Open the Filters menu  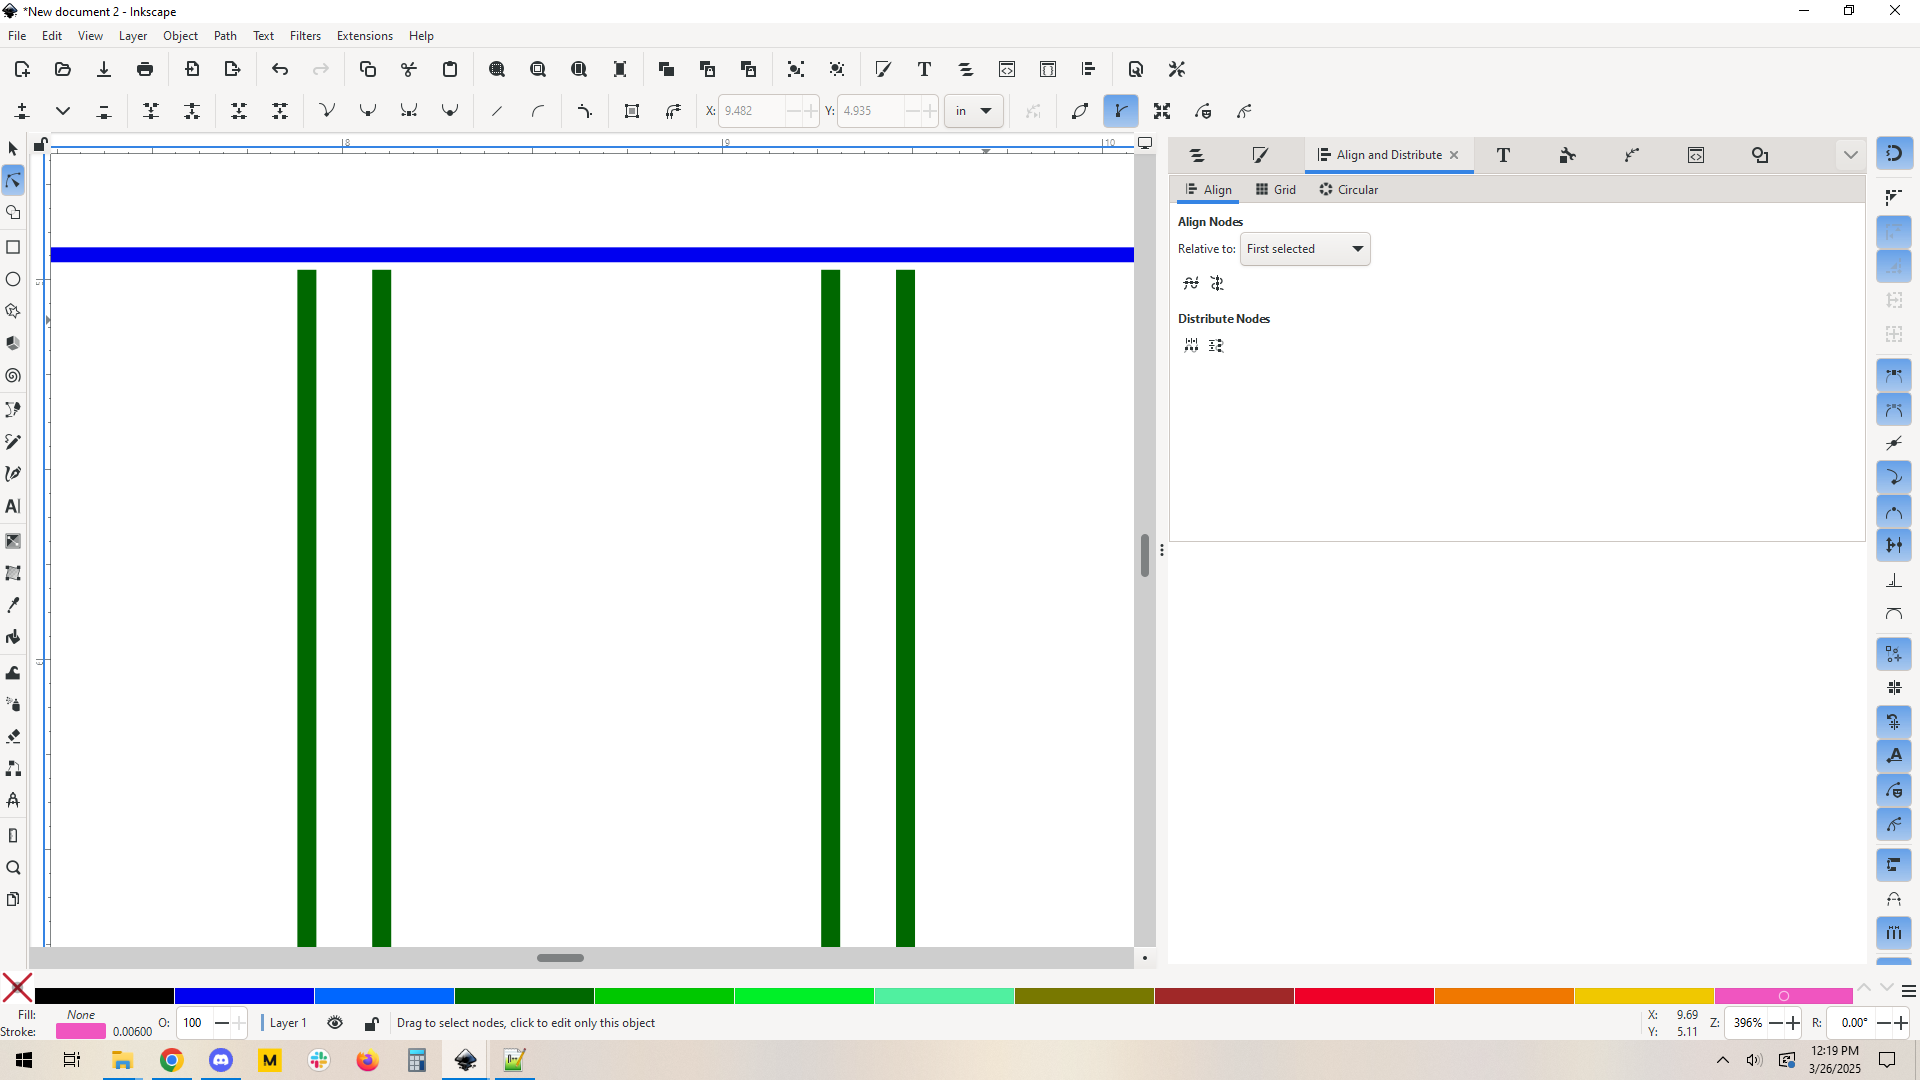coord(305,36)
